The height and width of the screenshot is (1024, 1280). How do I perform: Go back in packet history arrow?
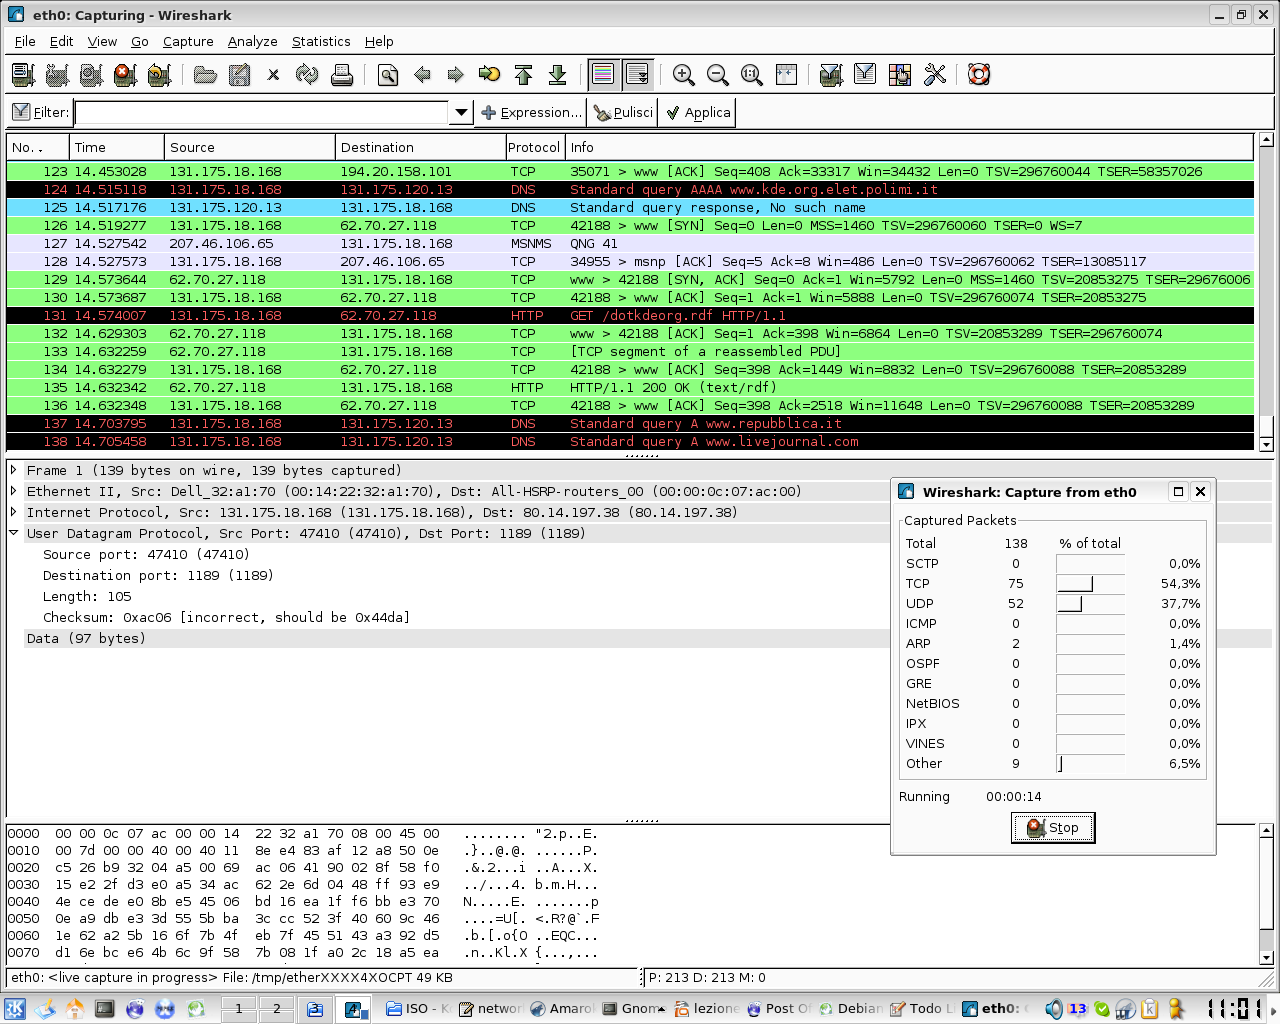[x=422, y=75]
